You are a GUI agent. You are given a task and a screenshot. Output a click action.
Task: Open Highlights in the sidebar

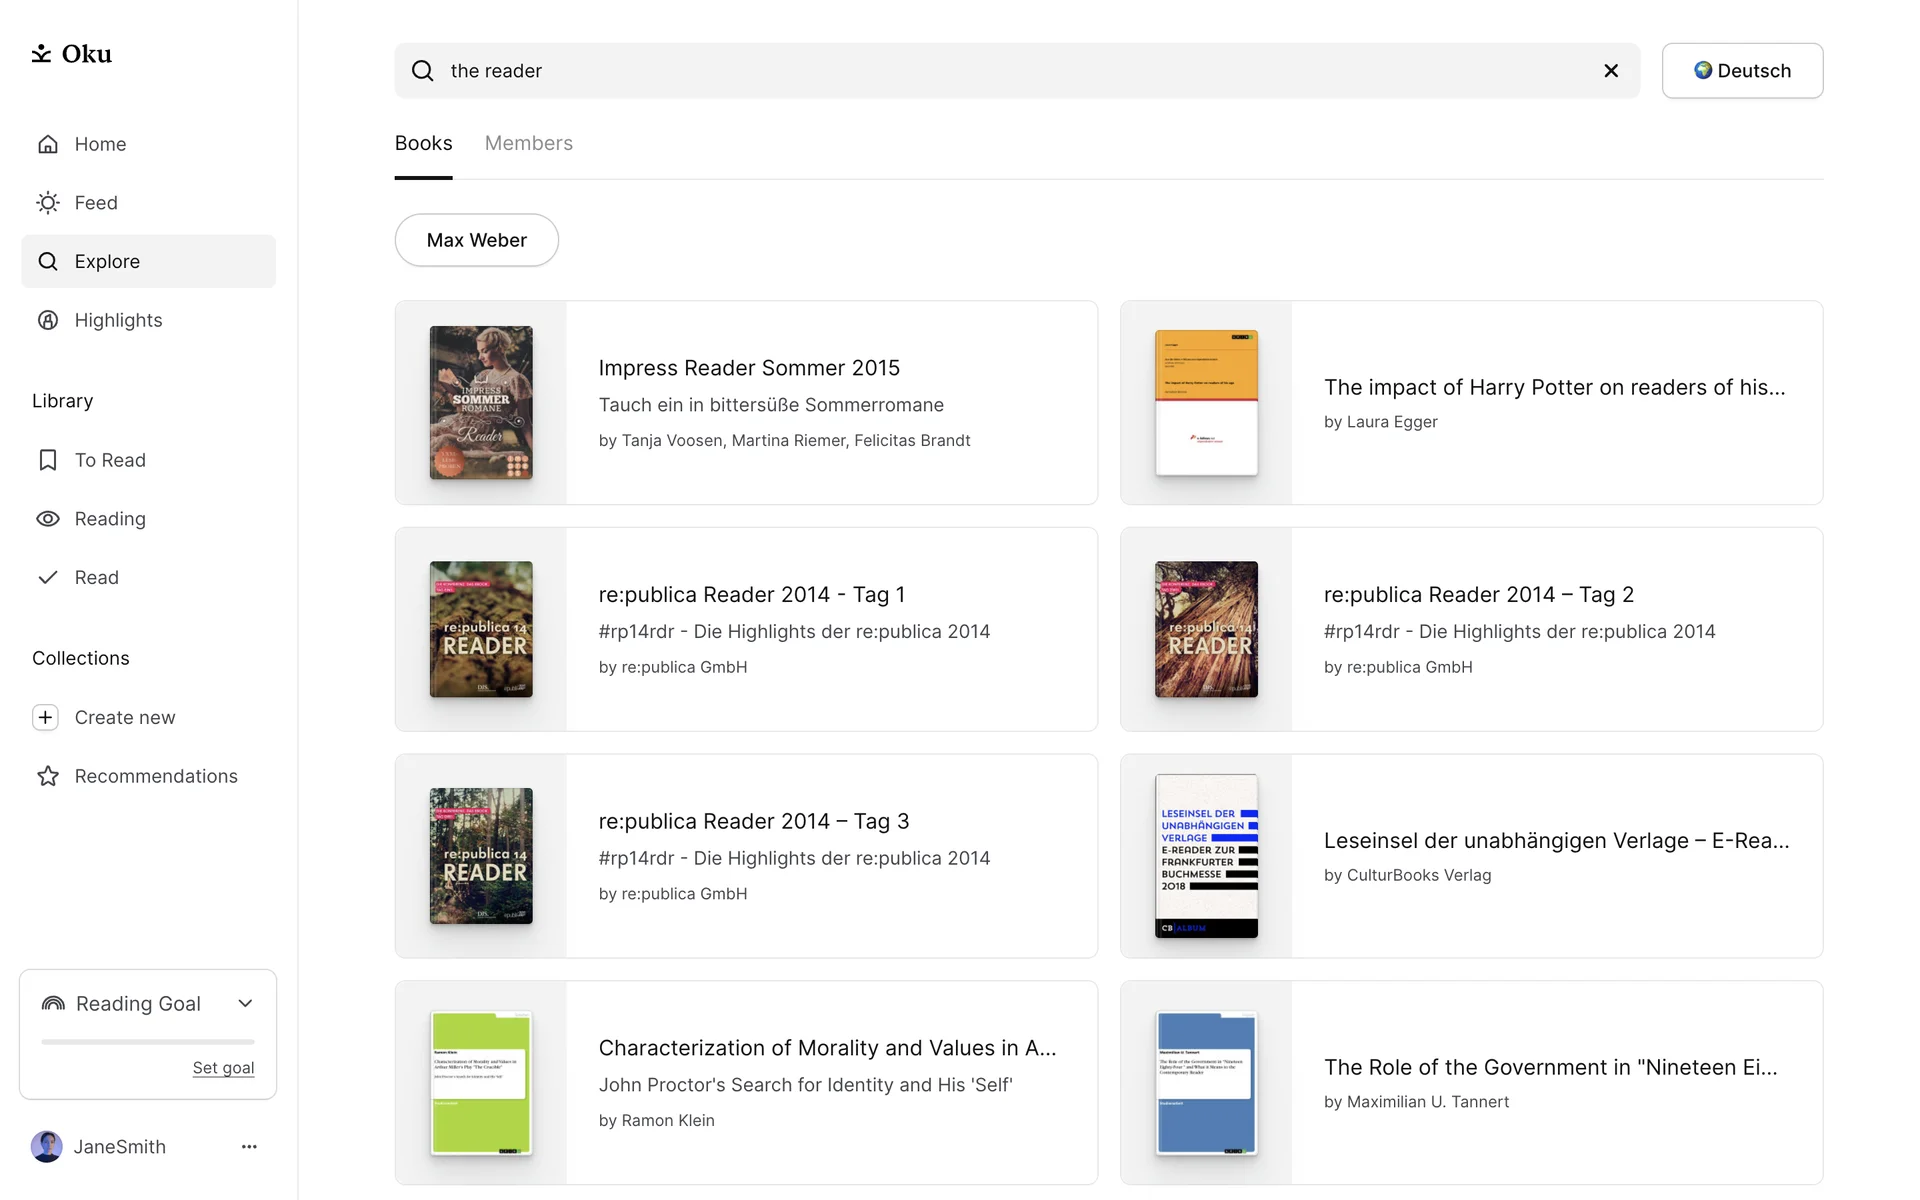tap(117, 320)
